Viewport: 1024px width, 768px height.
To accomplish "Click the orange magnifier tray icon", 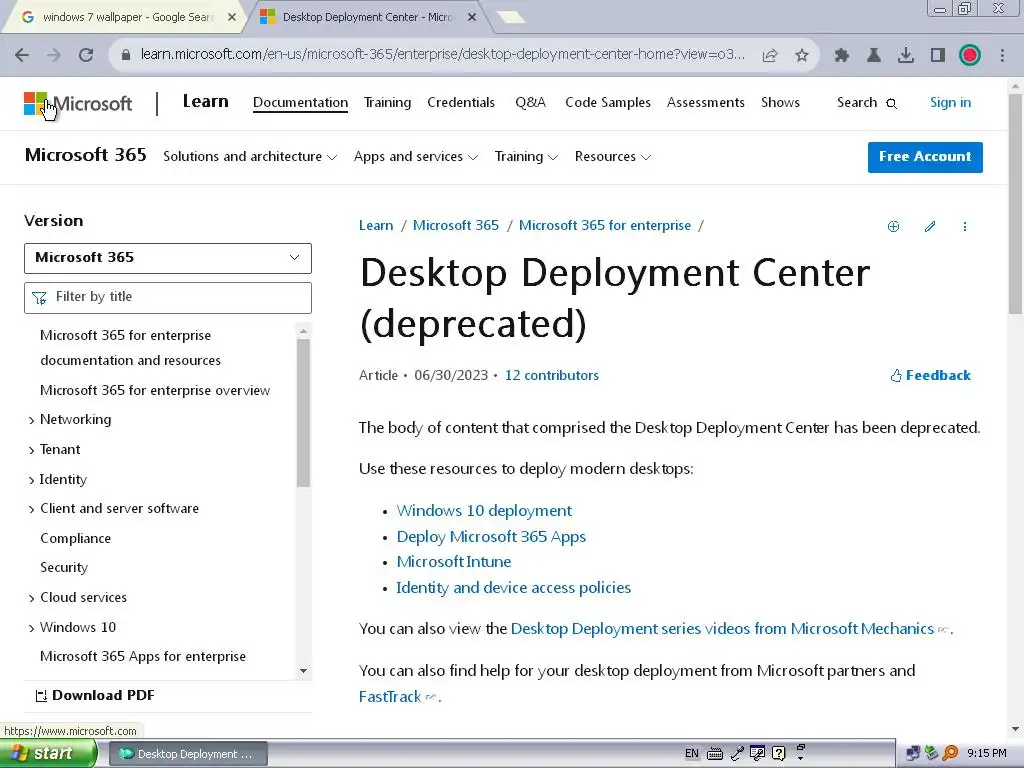I will 950,754.
